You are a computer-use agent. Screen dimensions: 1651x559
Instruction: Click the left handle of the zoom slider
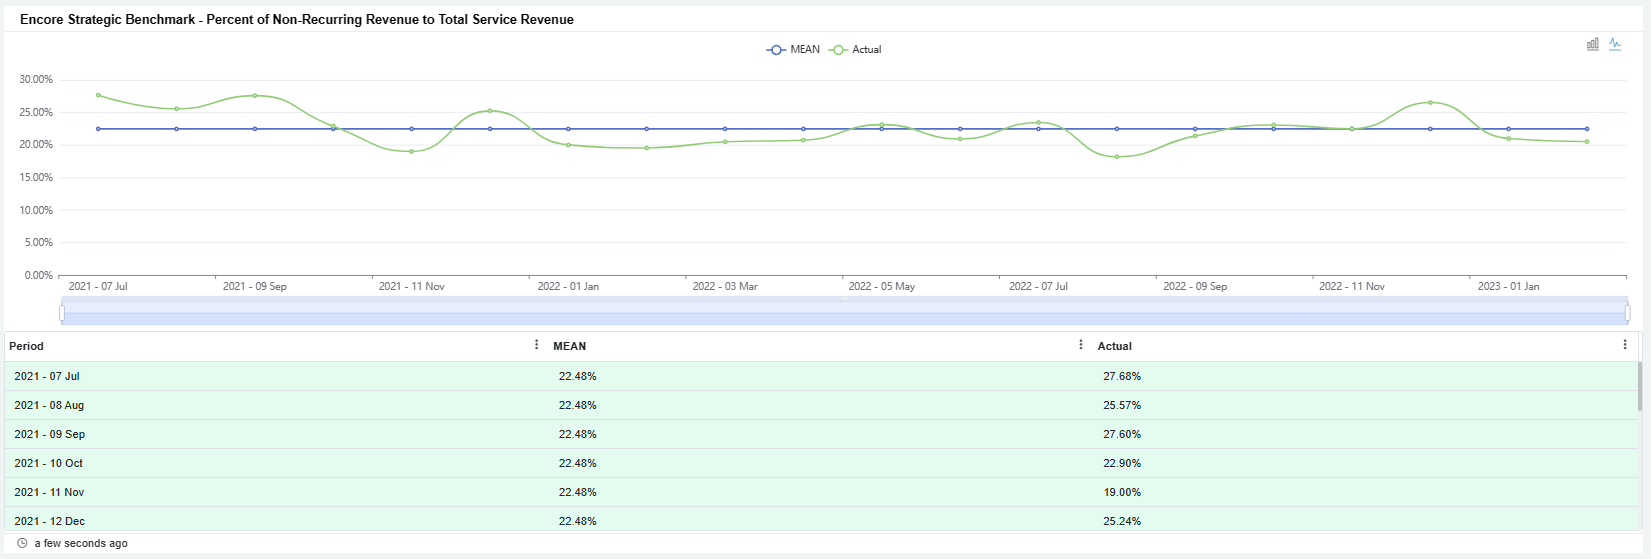pos(62,313)
